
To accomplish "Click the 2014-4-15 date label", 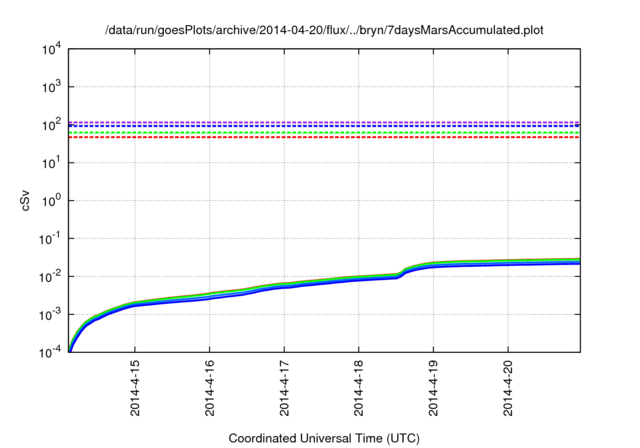I will point(135,388).
